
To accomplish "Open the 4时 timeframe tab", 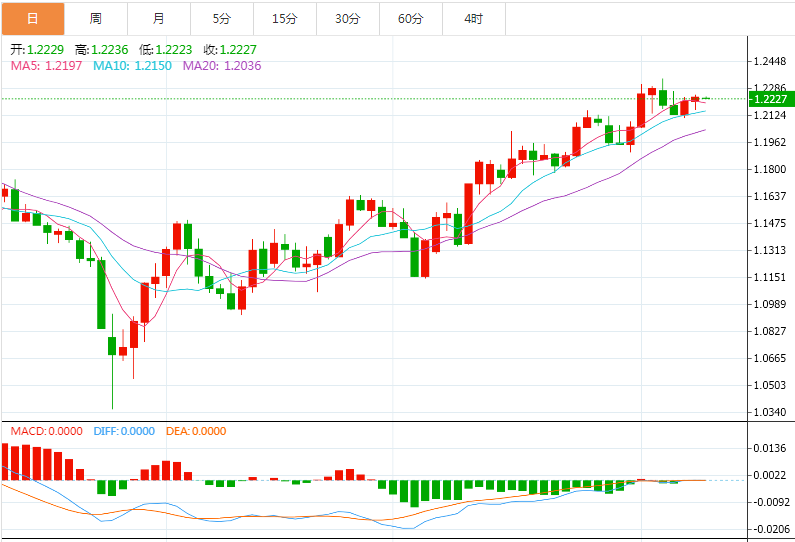I will point(474,19).
